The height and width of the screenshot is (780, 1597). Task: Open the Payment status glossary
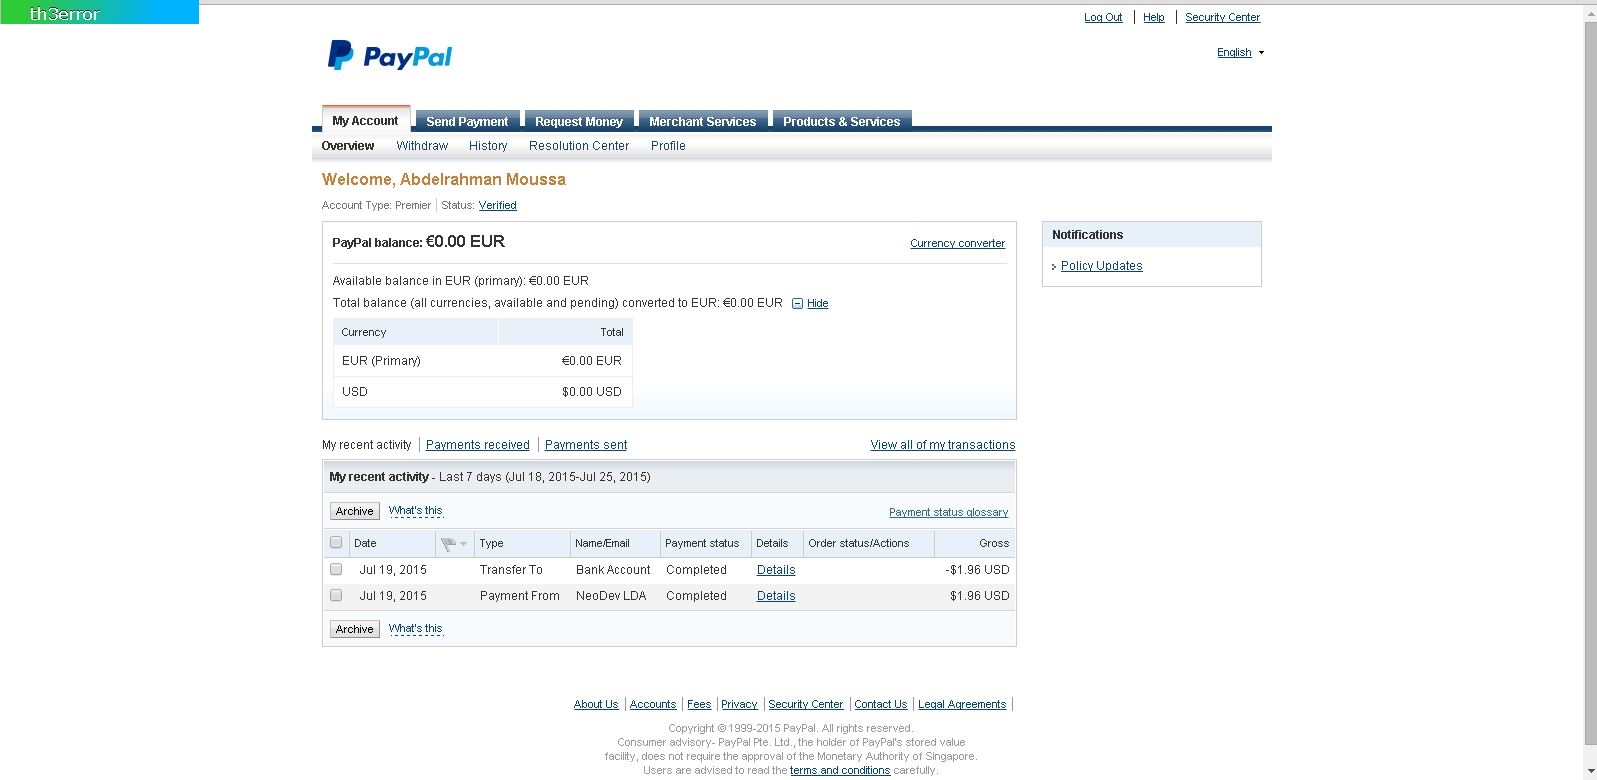point(948,512)
